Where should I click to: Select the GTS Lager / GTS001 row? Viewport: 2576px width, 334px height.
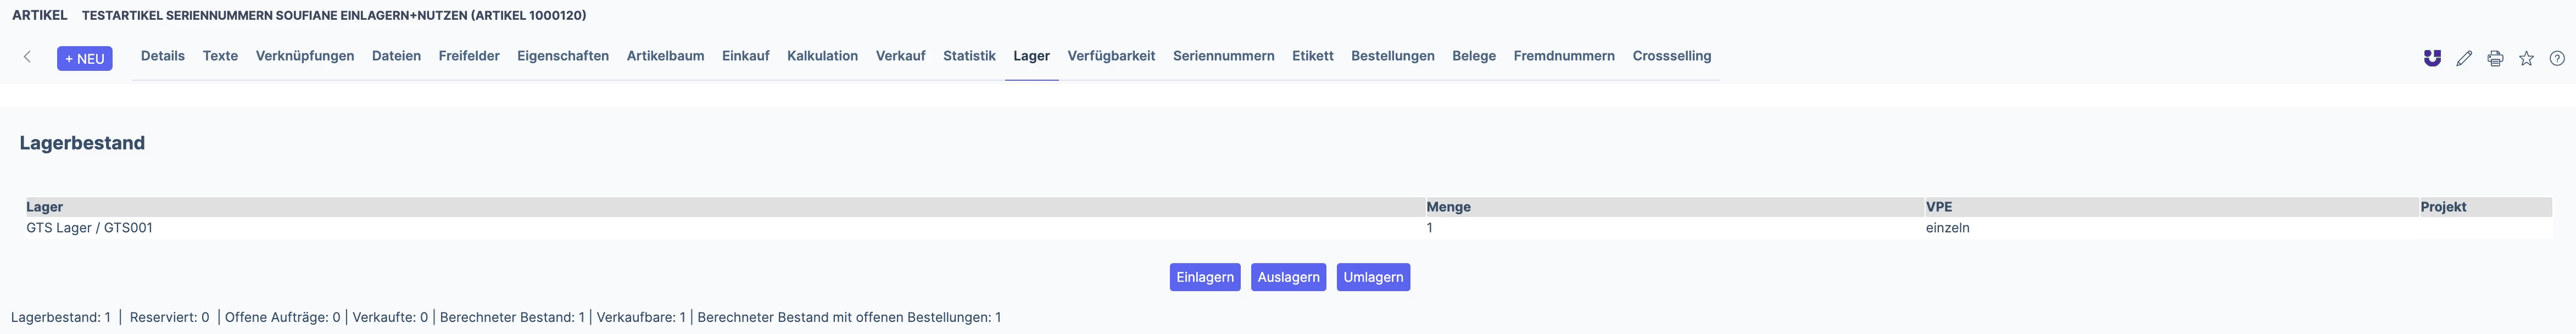click(x=1288, y=228)
